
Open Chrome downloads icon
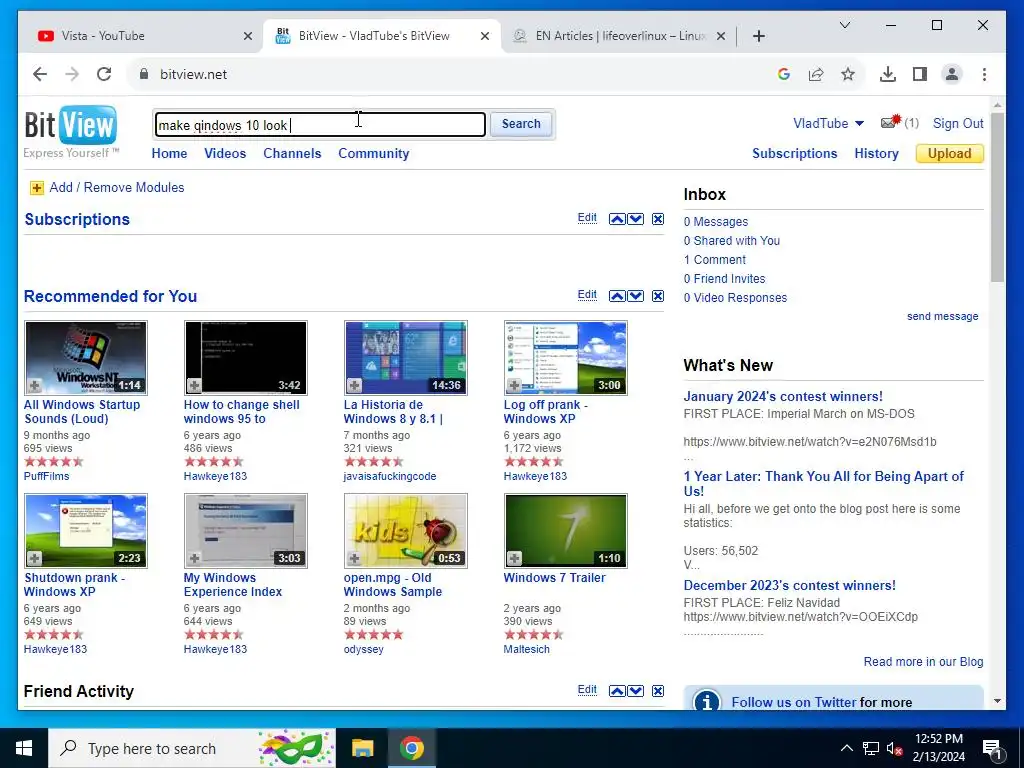pyautogui.click(x=888, y=74)
